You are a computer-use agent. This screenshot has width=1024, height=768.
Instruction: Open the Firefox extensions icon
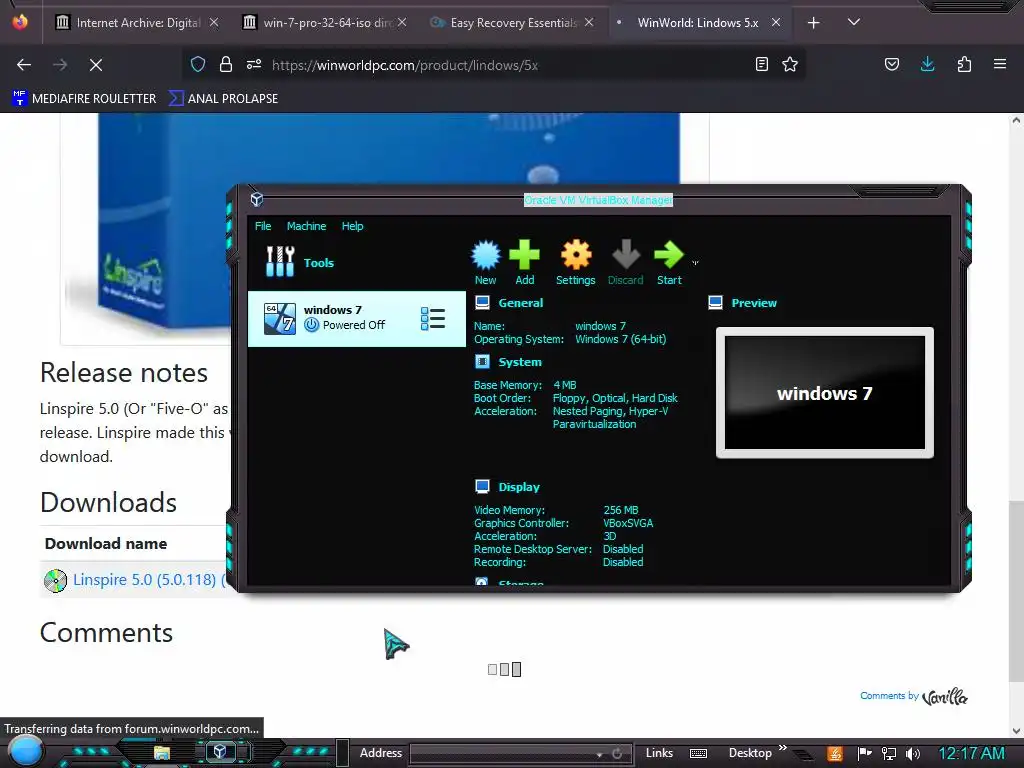[x=964, y=64]
